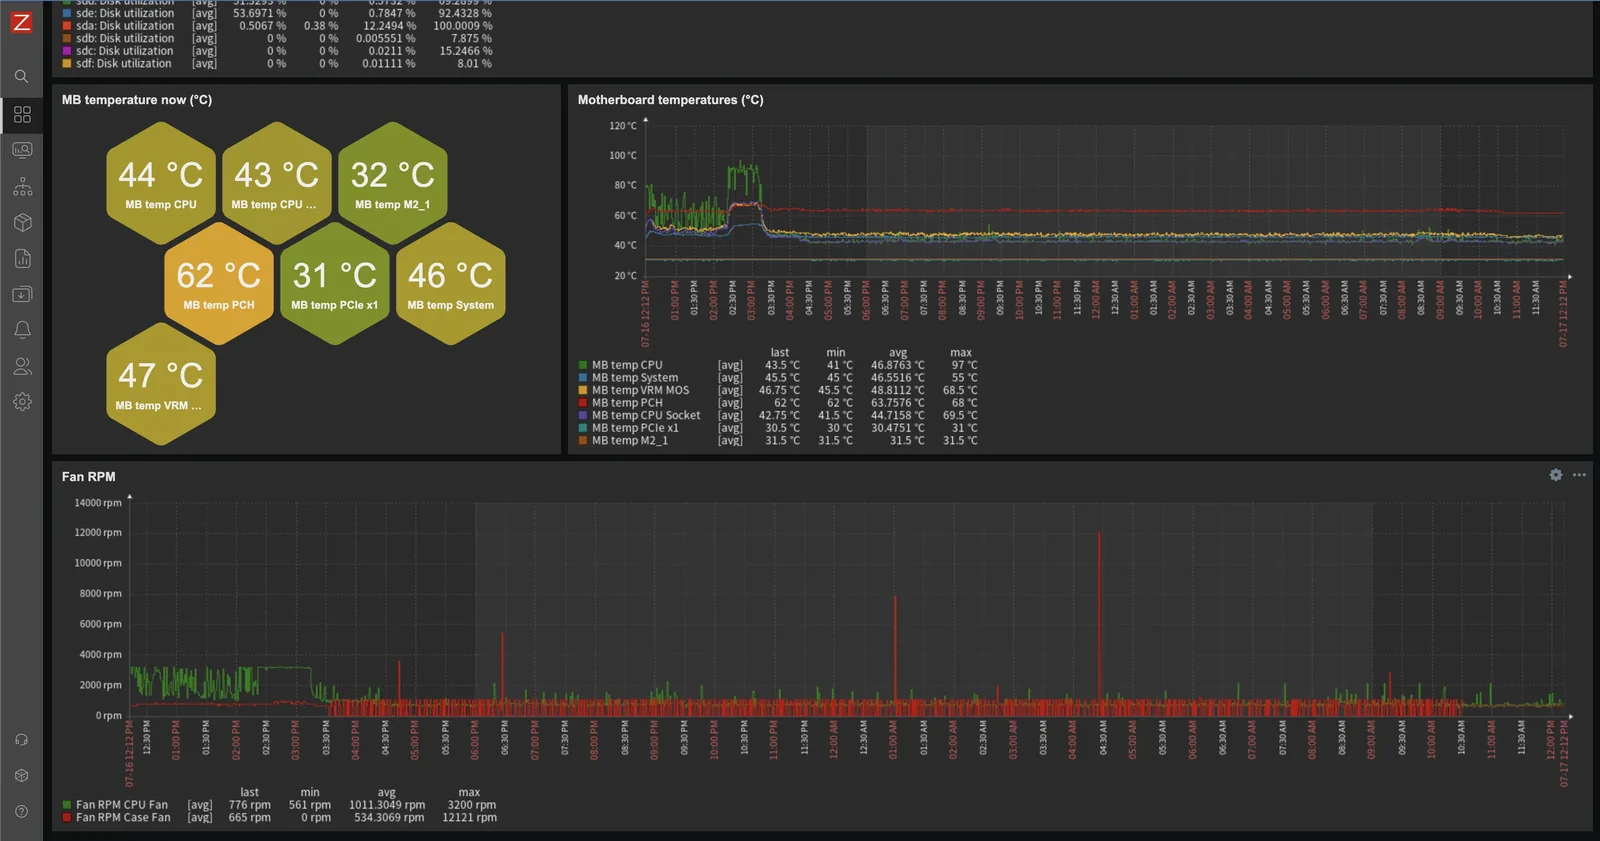The width and height of the screenshot is (1600, 841).
Task: Click the 3200 rpm max value
Action: point(472,805)
